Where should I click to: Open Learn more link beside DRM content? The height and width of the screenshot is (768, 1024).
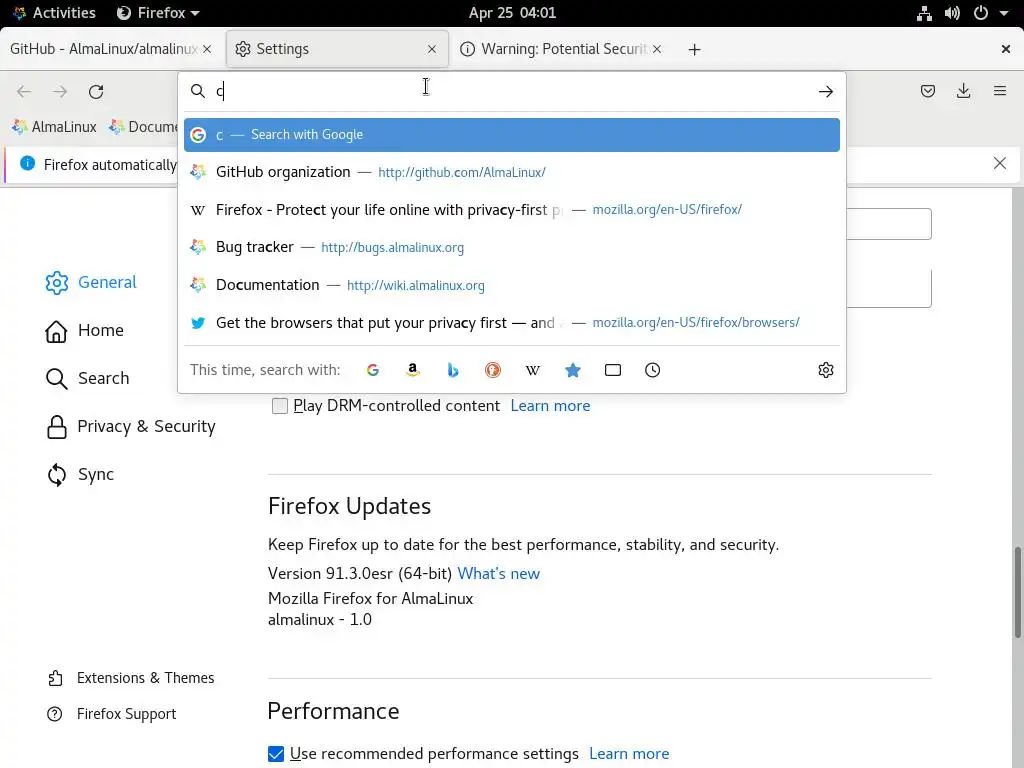tap(550, 406)
